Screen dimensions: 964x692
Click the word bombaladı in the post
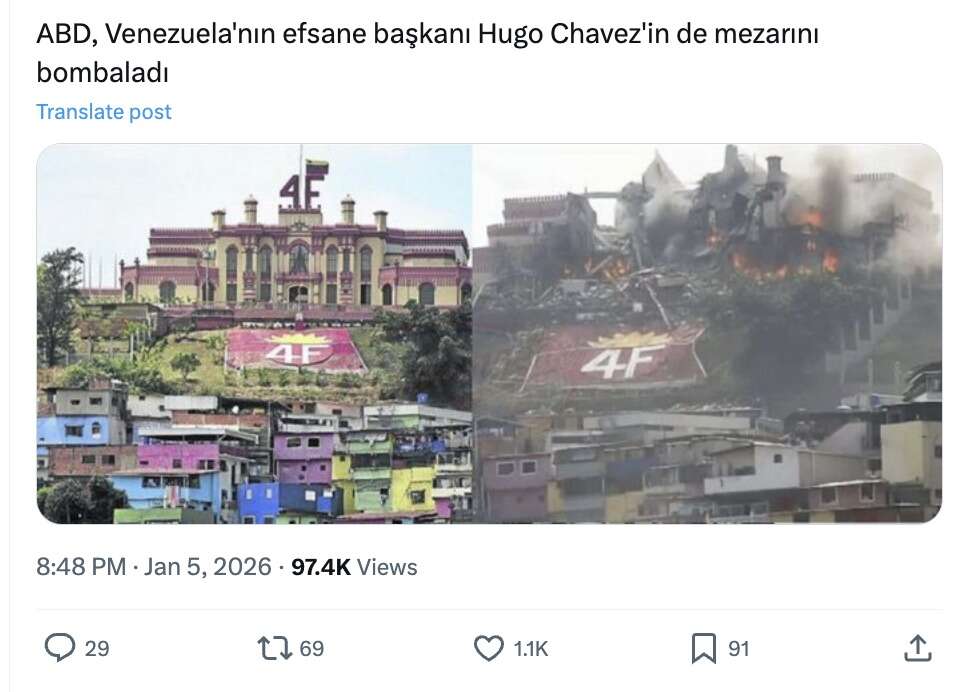coord(102,73)
